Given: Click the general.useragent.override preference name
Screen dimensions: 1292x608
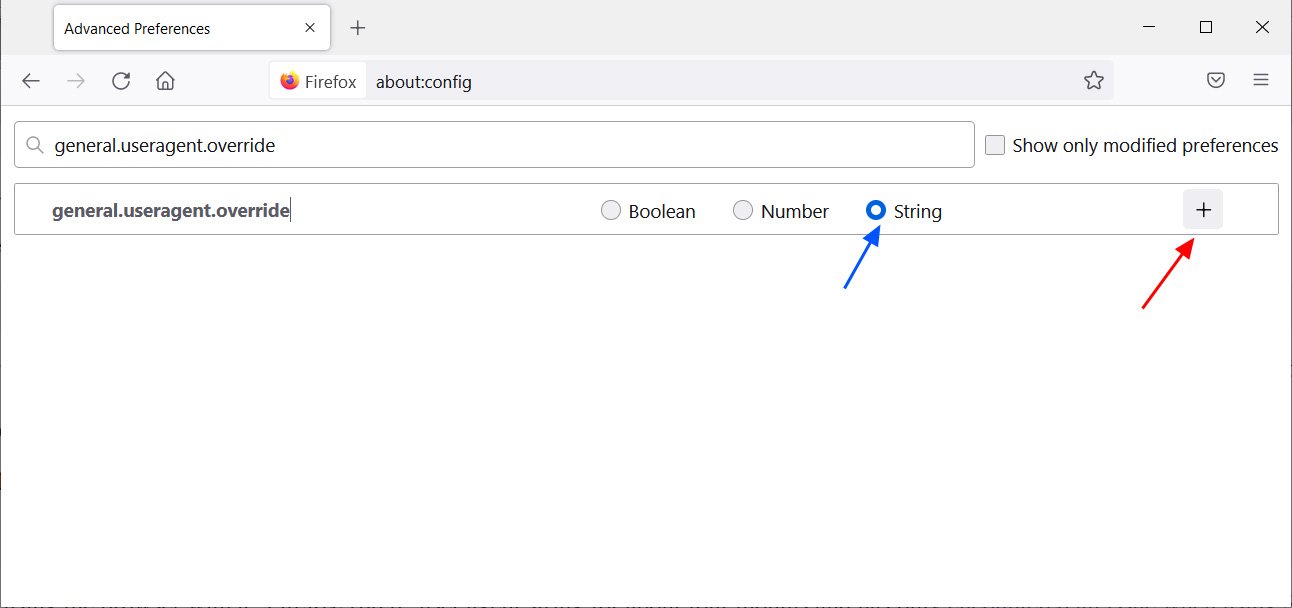Looking at the screenshot, I should (x=171, y=211).
